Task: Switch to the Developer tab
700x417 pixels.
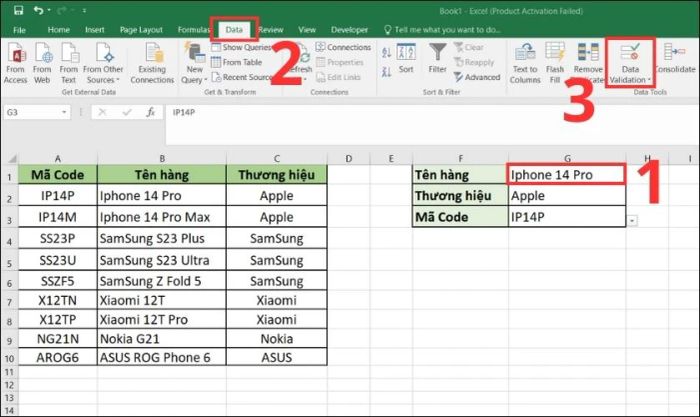Action: (350, 30)
